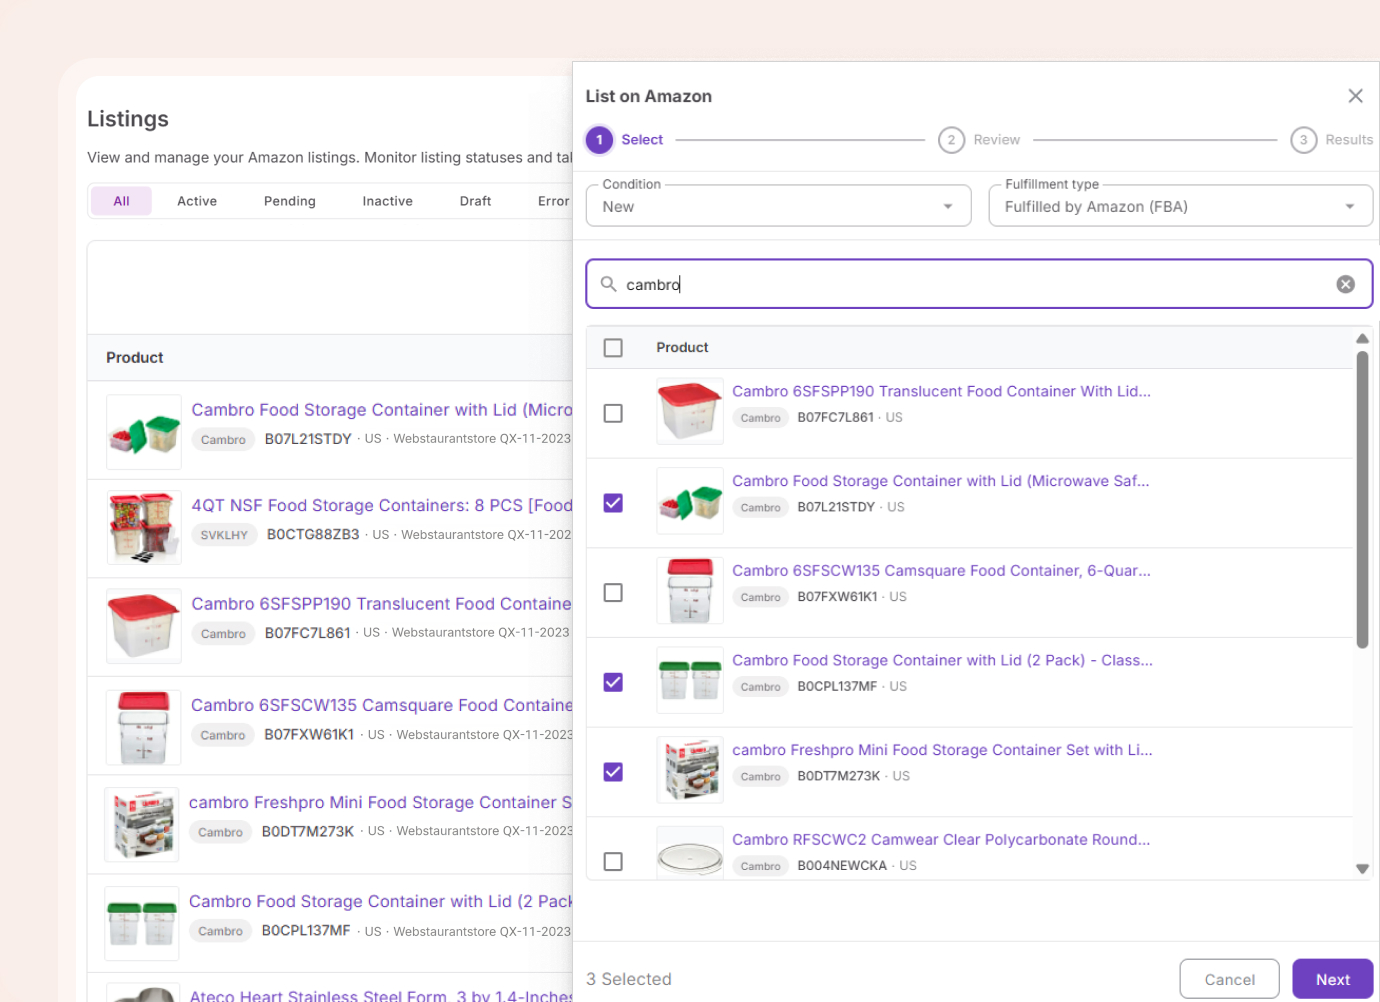Image resolution: width=1380 pixels, height=1002 pixels.
Task: Click the product list scrollbar thumb
Action: (x=1361, y=500)
